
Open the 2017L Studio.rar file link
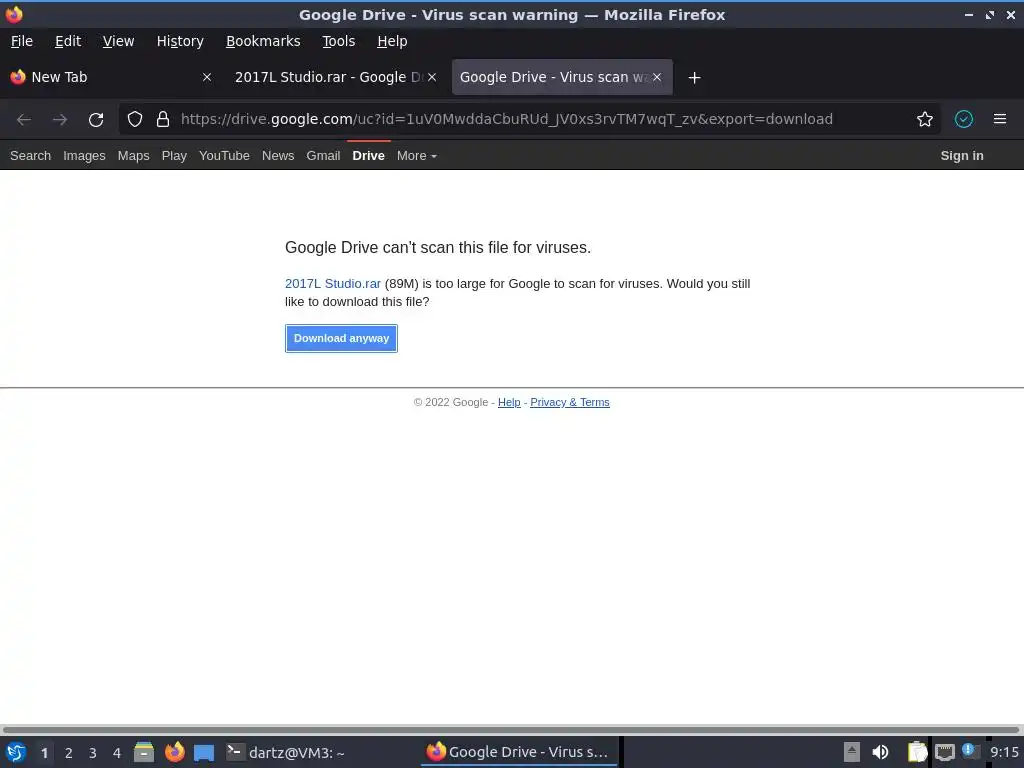coord(332,283)
